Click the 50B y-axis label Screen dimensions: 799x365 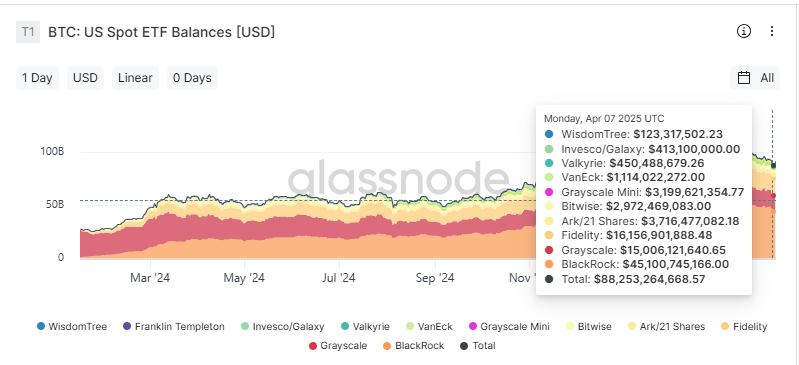coord(54,204)
